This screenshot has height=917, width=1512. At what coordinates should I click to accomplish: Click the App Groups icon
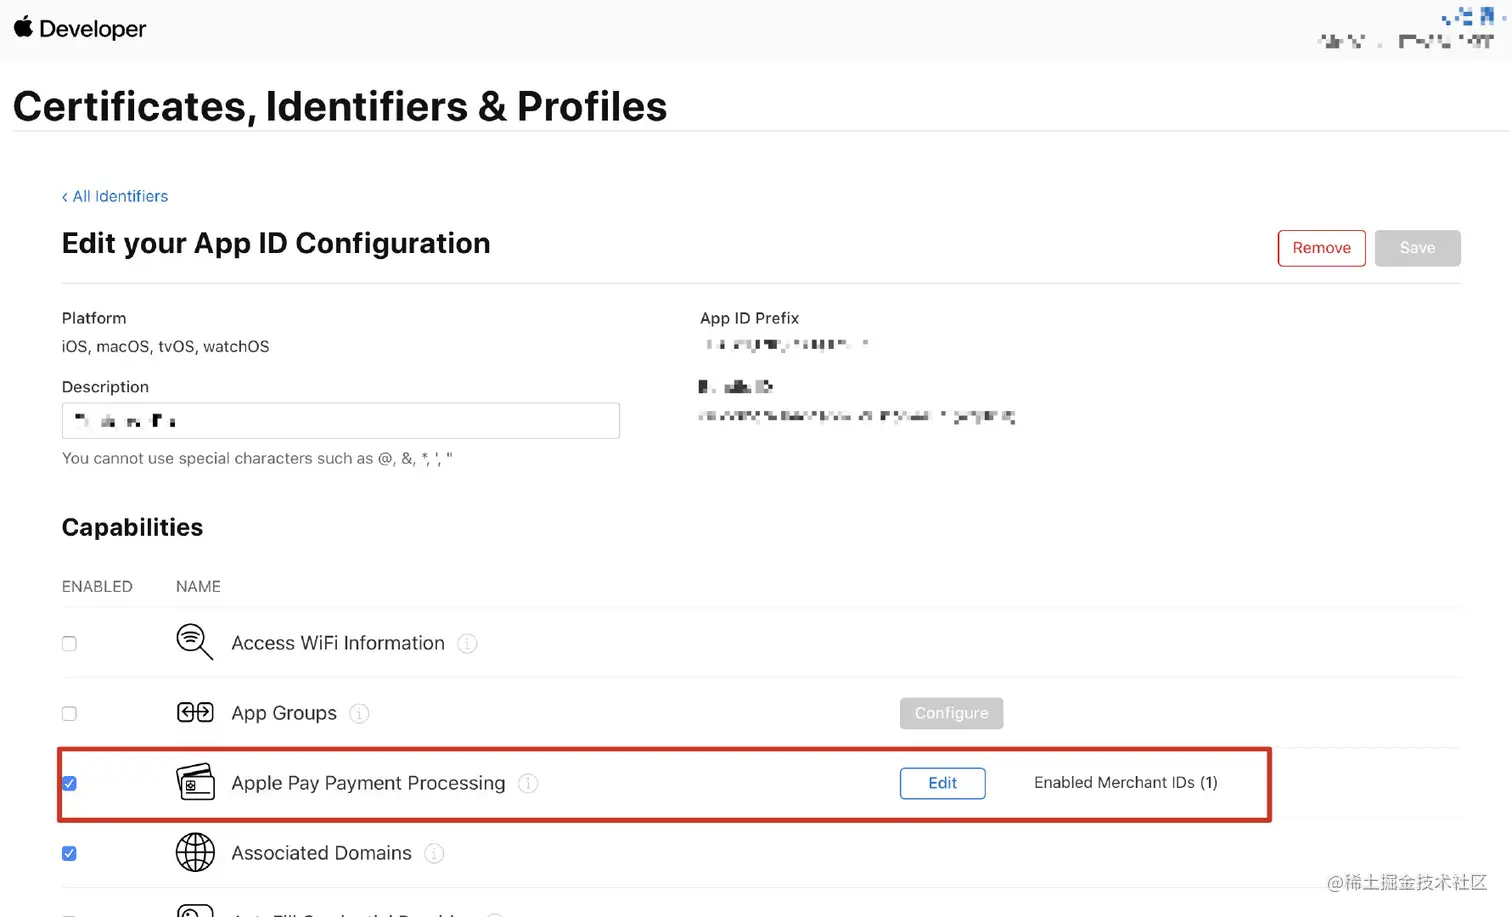point(195,712)
